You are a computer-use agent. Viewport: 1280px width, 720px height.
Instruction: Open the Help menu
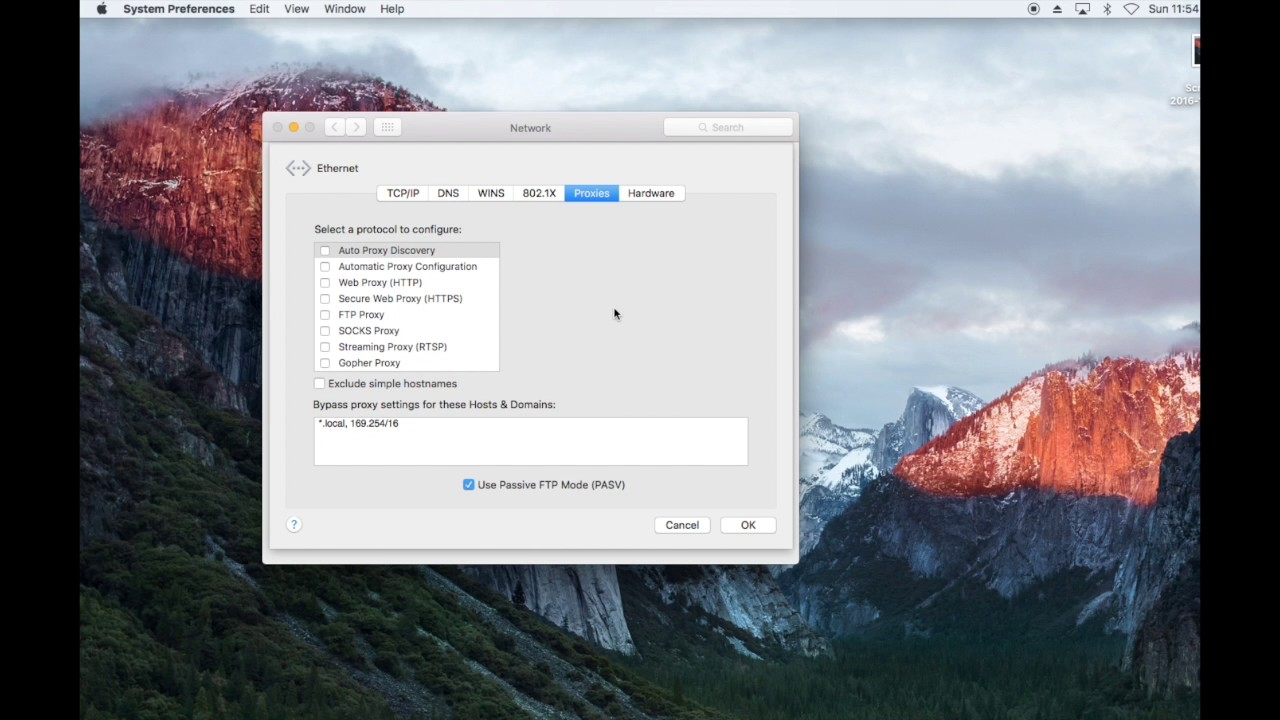pyautogui.click(x=392, y=9)
